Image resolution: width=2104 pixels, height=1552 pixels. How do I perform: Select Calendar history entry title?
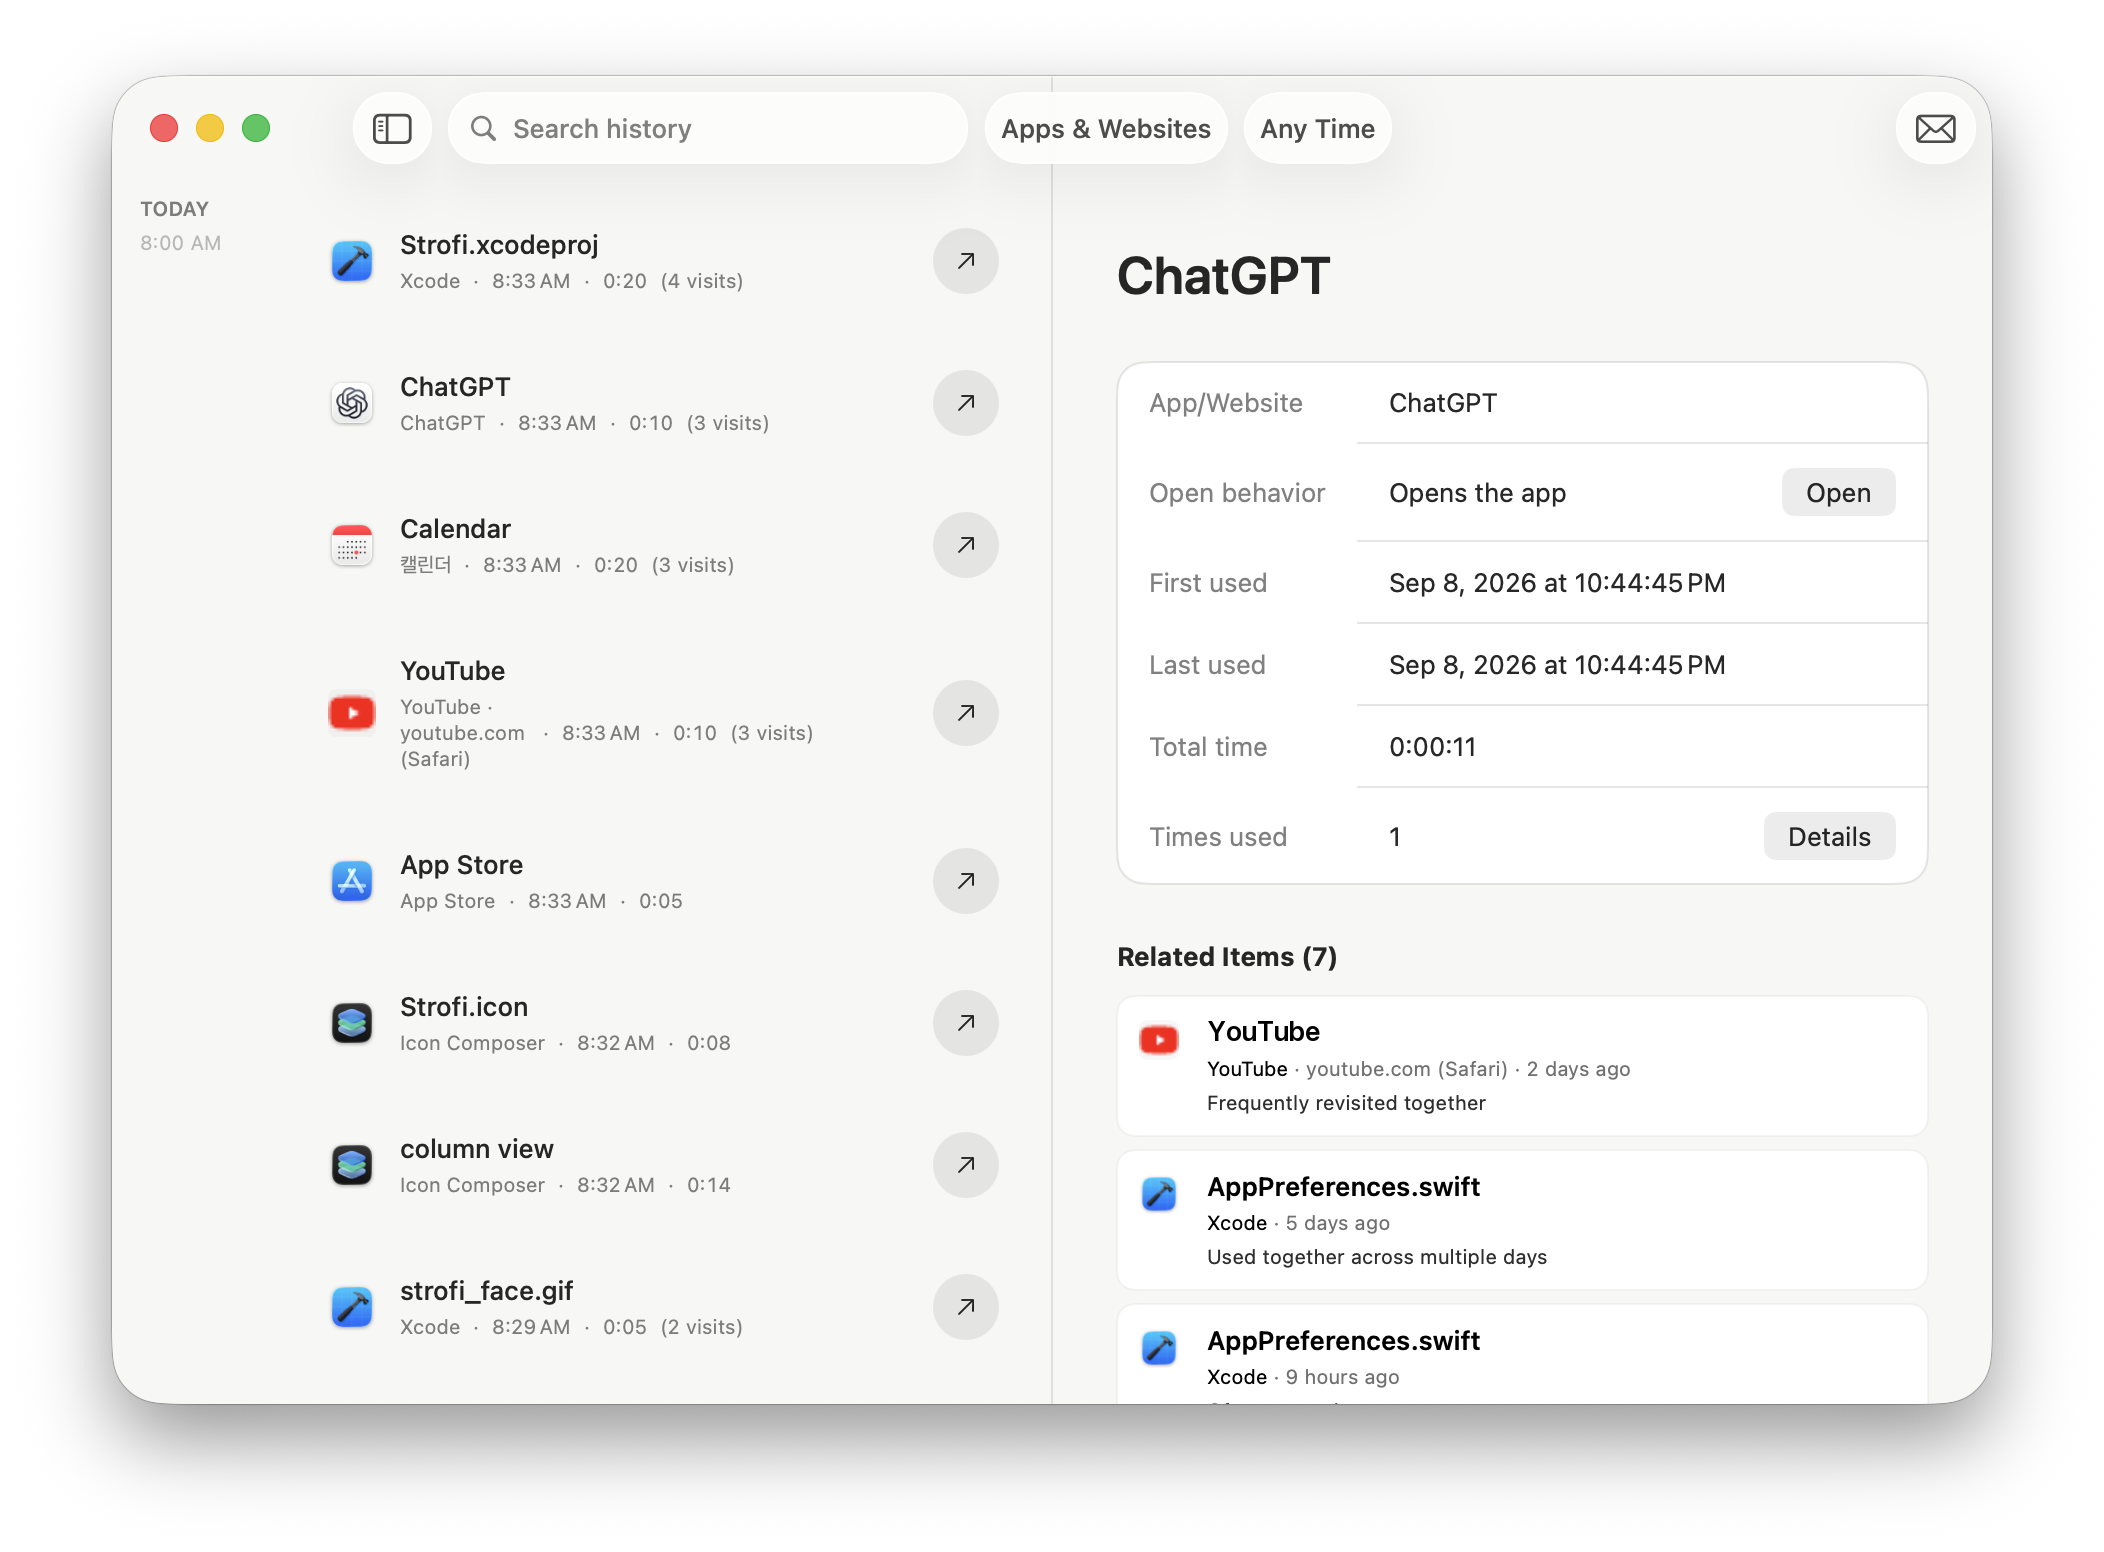(455, 529)
